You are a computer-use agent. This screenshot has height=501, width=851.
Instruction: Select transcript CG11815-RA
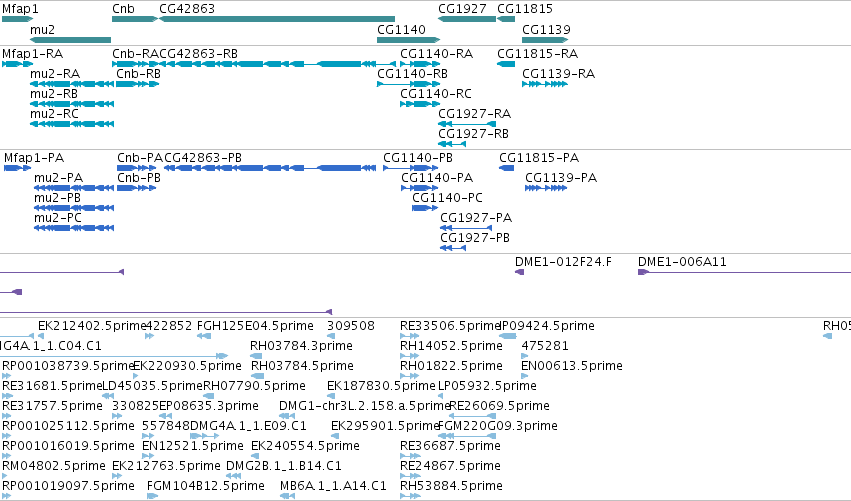point(506,64)
